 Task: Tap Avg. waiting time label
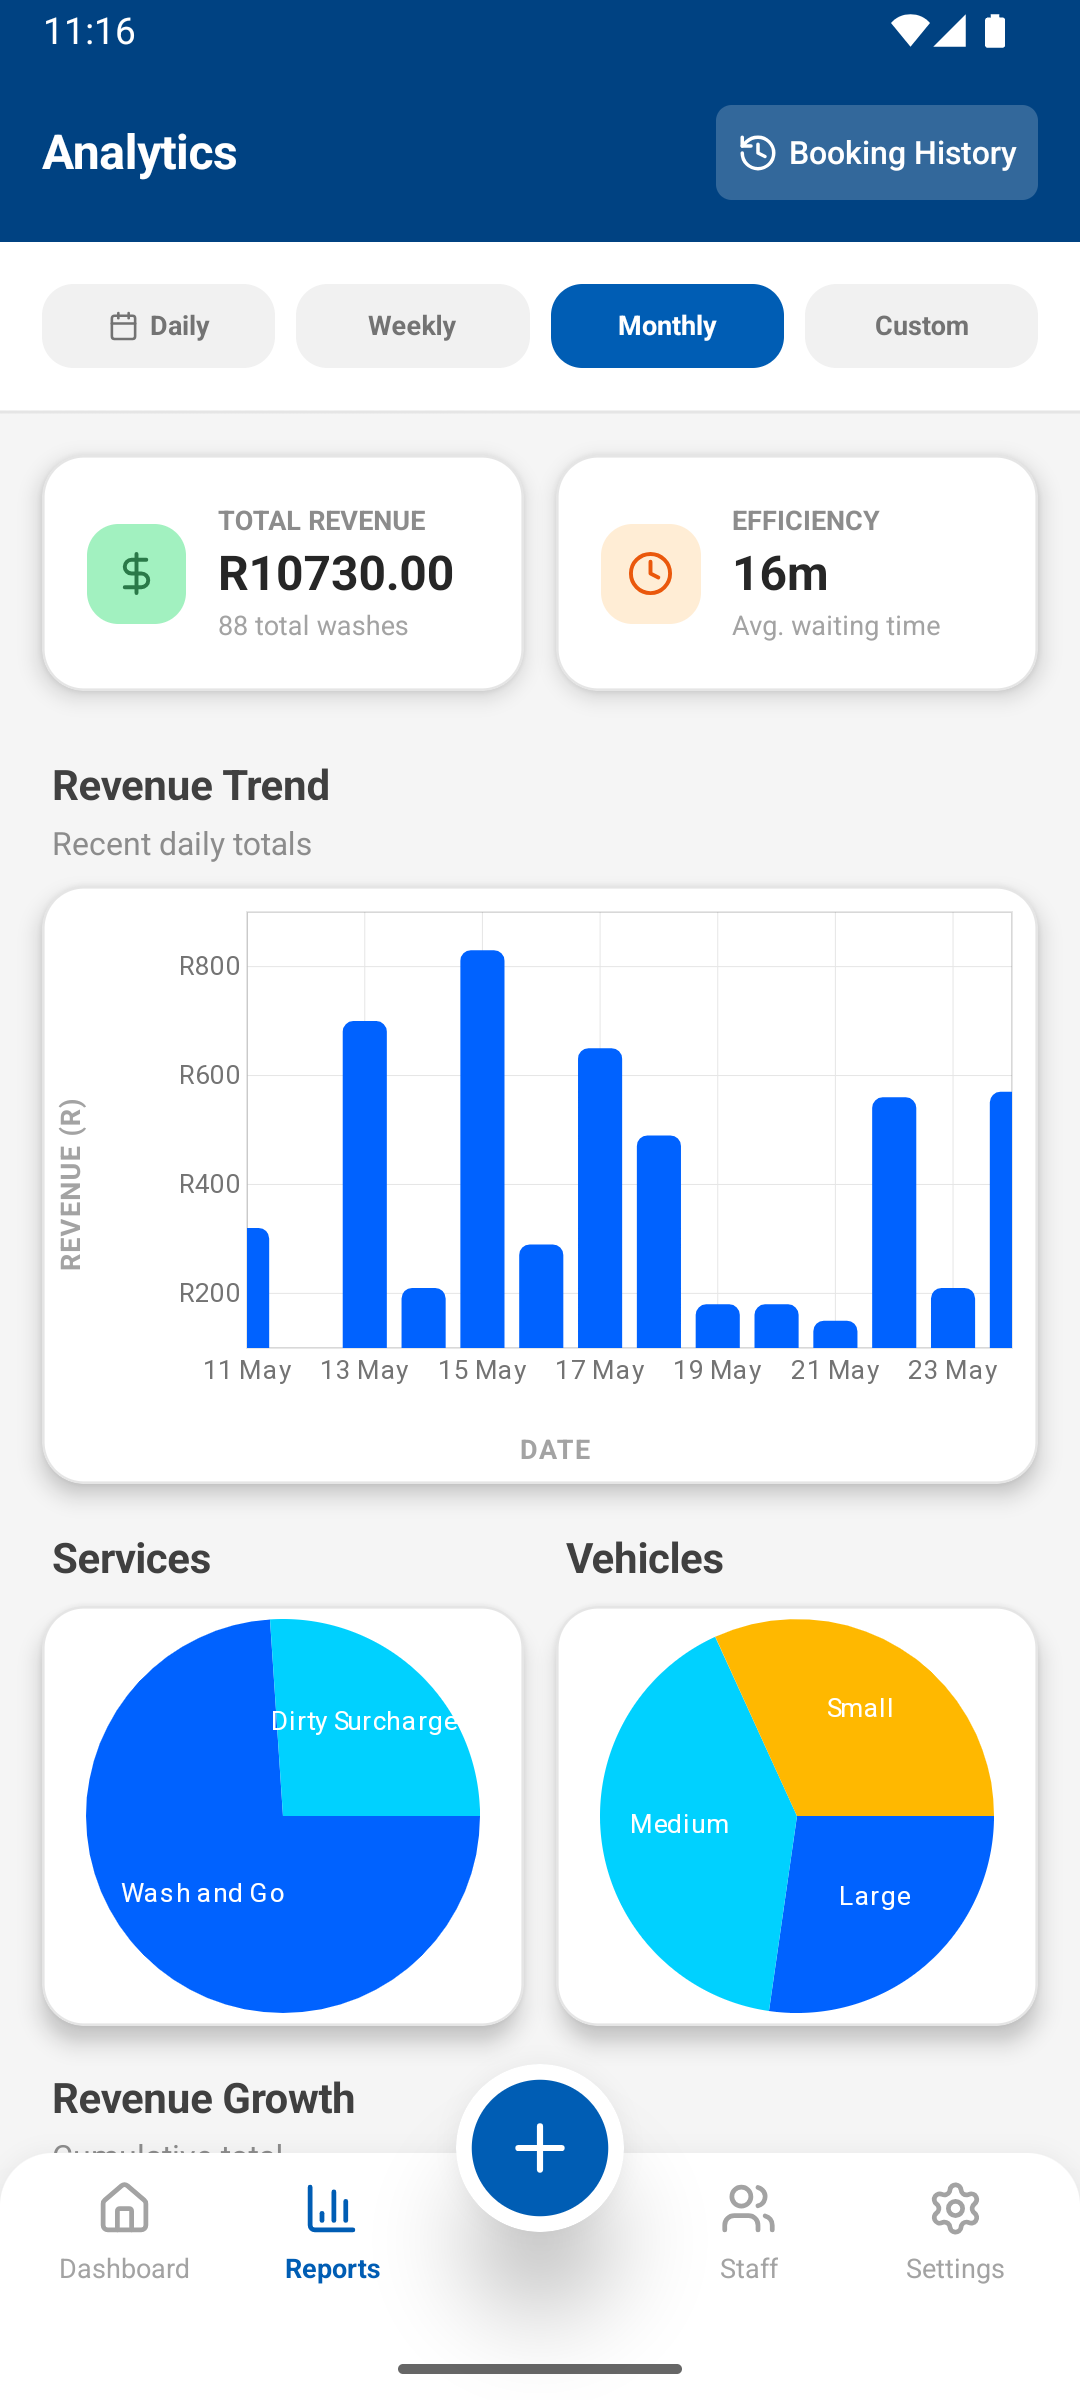(836, 626)
